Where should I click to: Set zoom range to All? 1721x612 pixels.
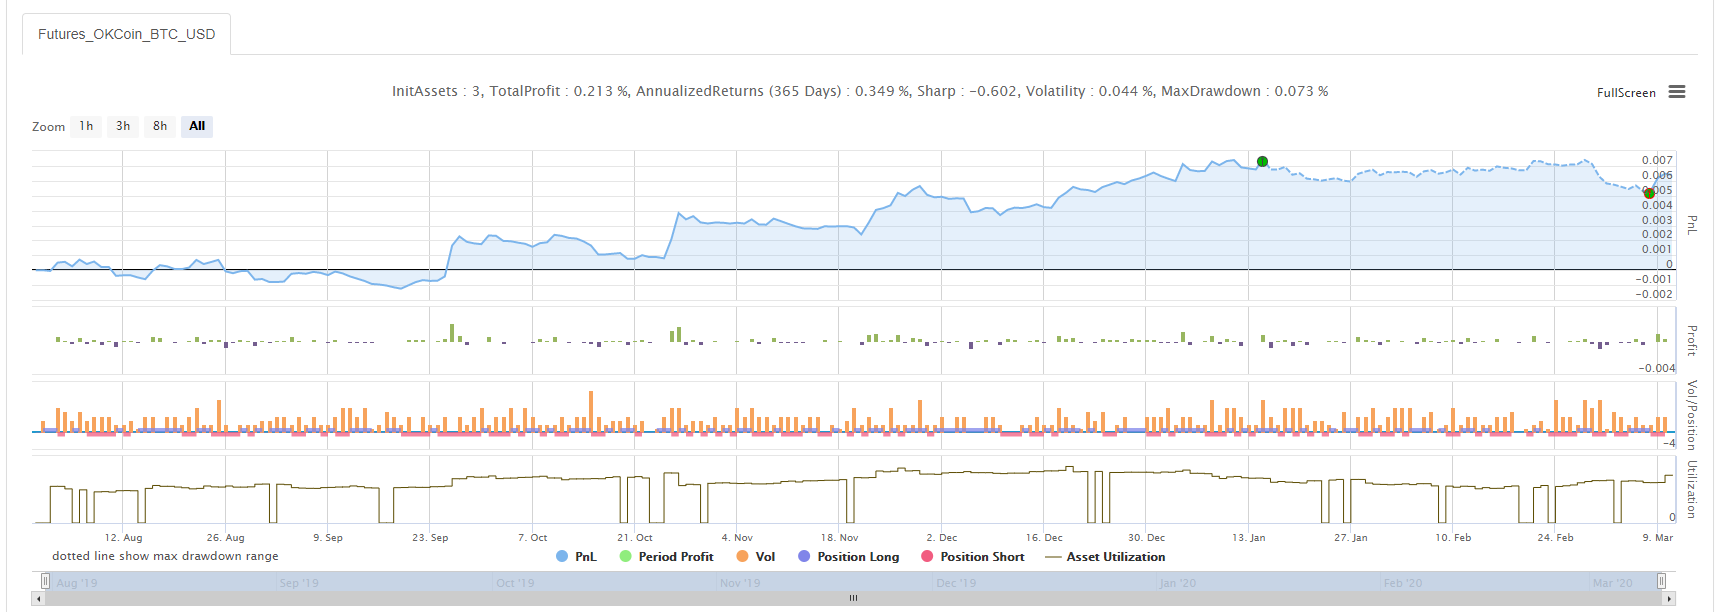click(197, 126)
